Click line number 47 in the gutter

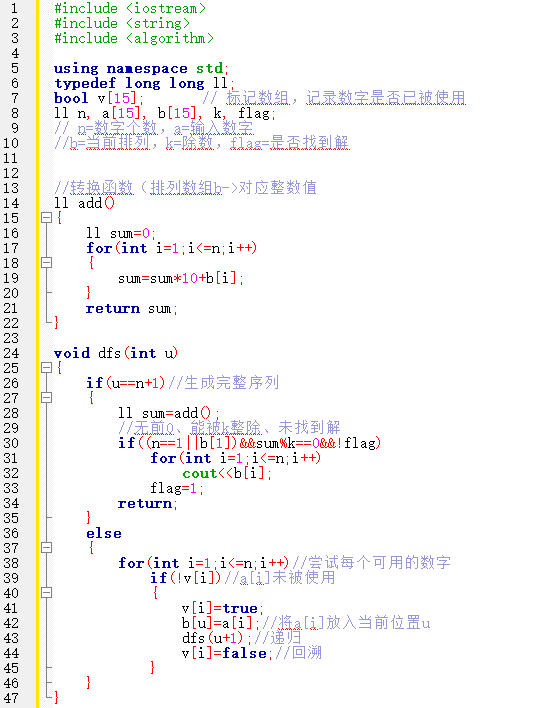click(x=12, y=698)
